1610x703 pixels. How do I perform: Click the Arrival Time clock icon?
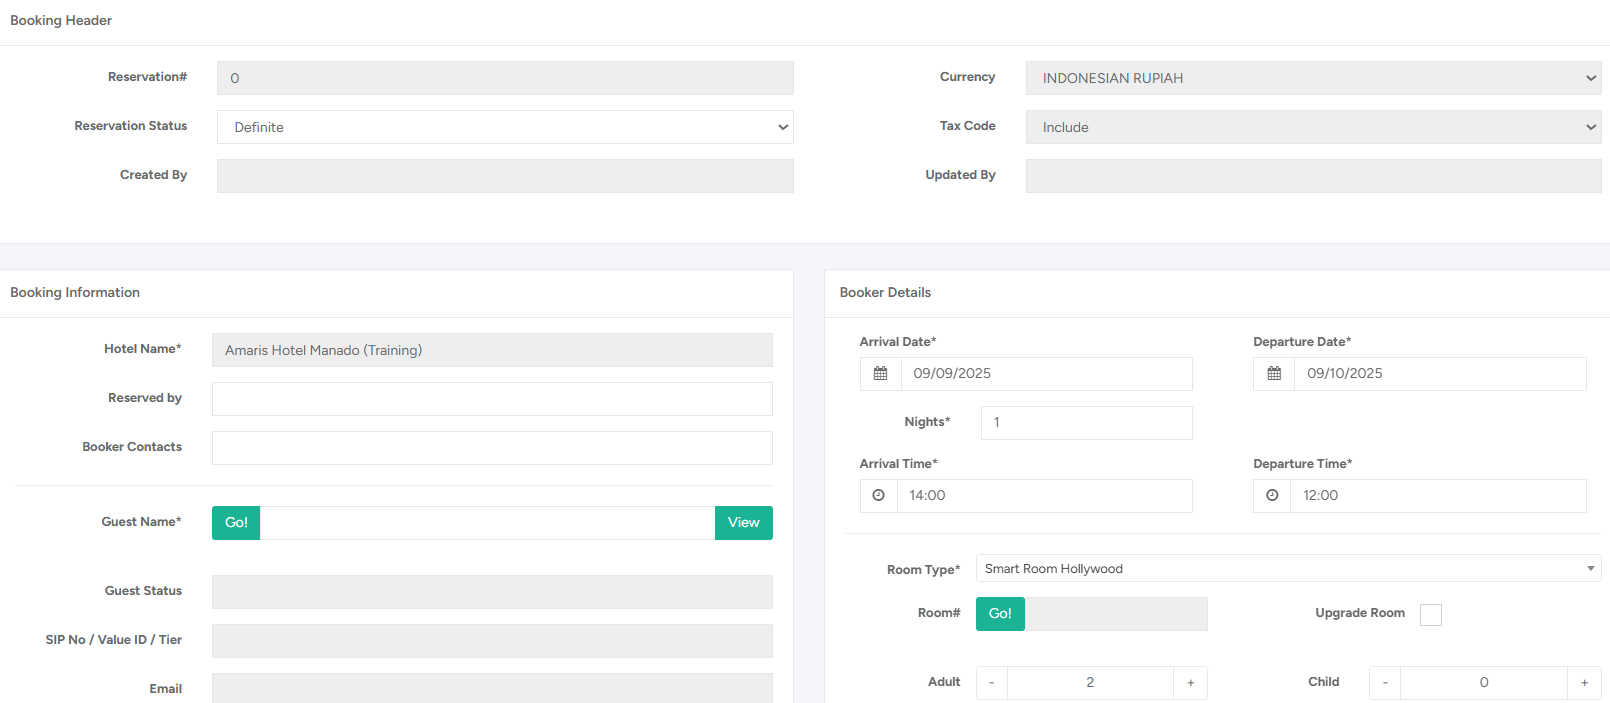[878, 496]
